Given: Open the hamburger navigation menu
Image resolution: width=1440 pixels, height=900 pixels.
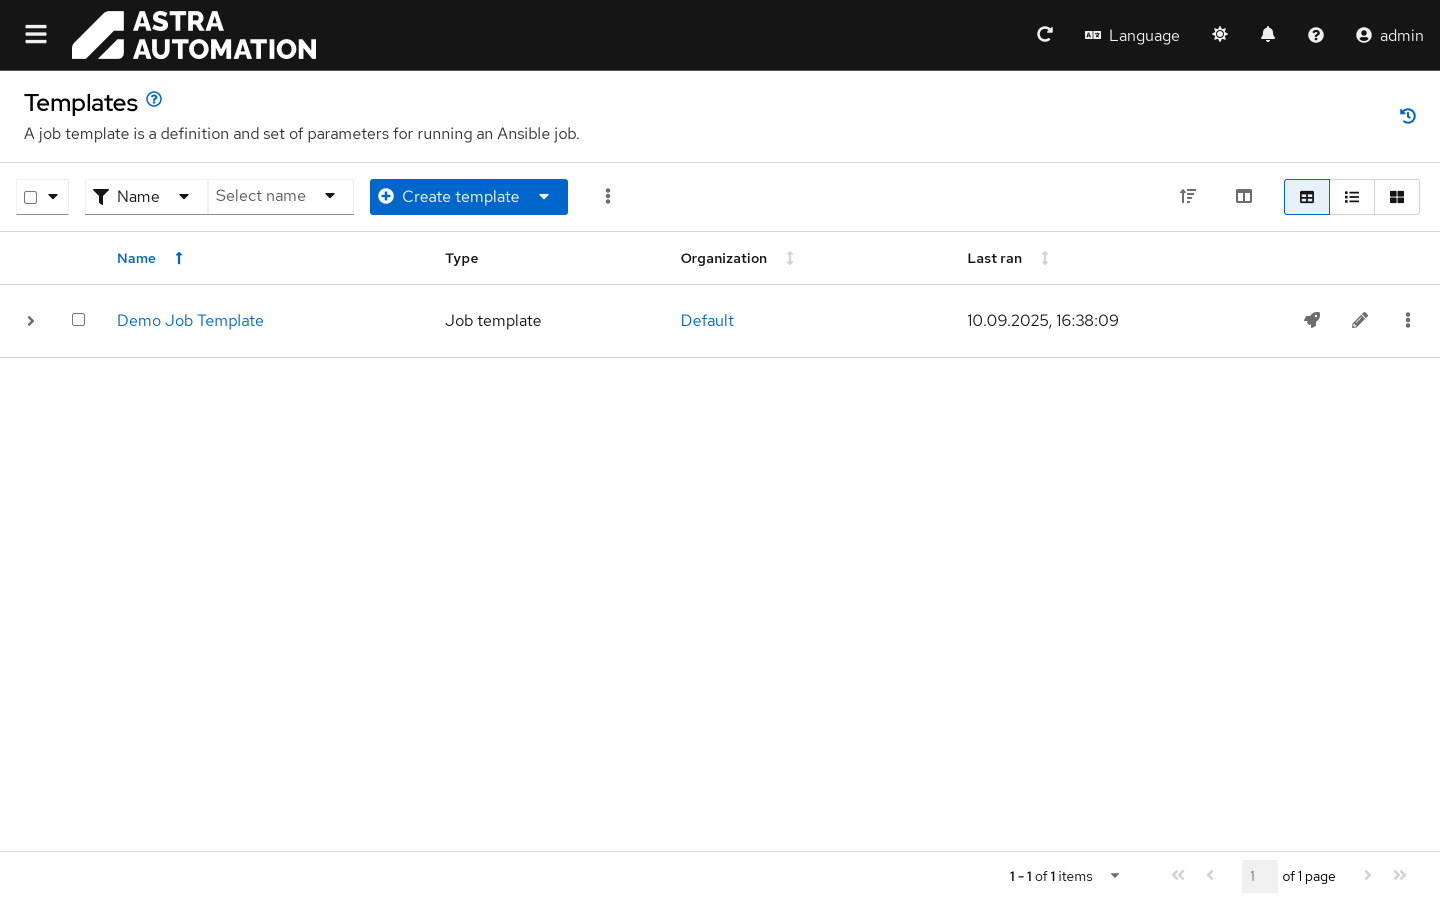Looking at the screenshot, I should [36, 35].
